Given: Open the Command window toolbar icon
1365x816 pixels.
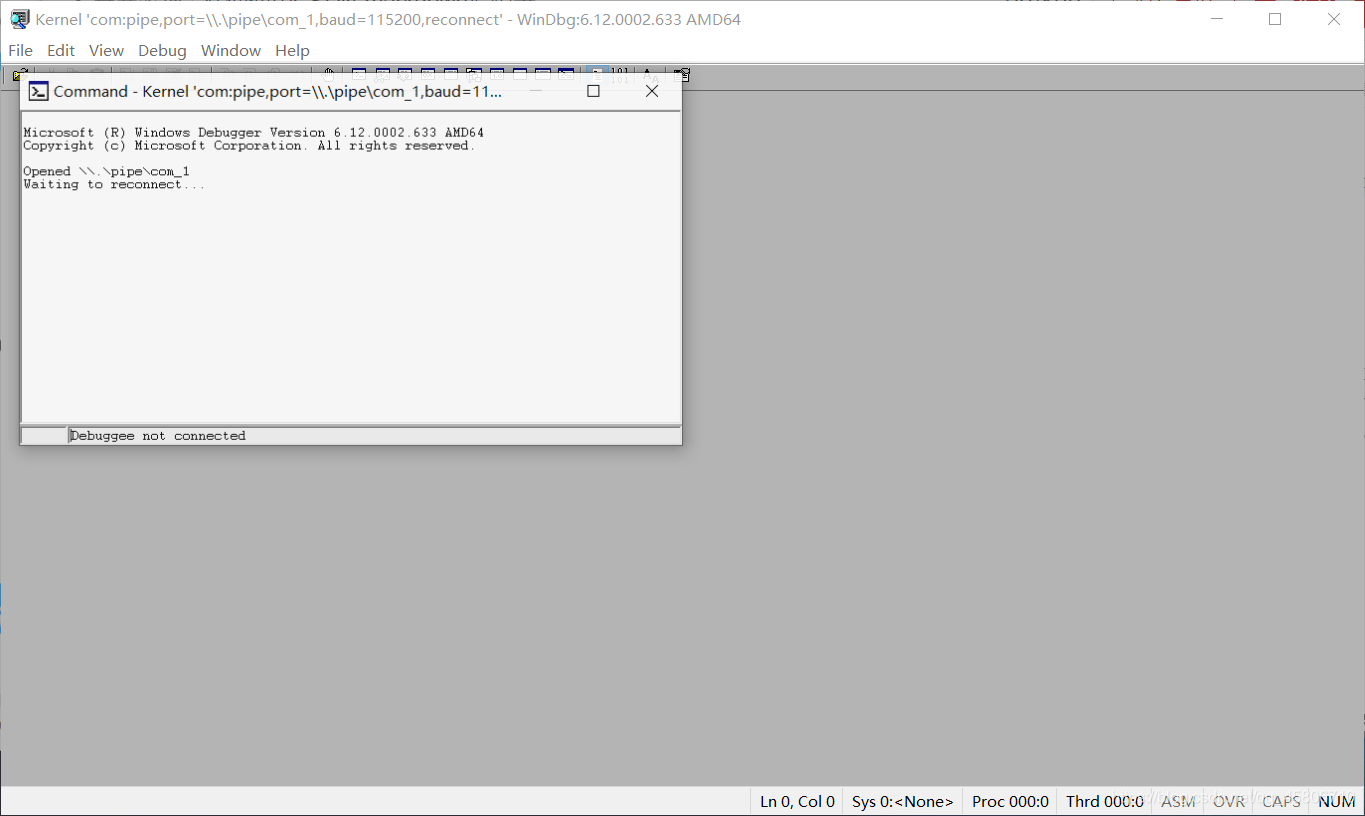Looking at the screenshot, I should coord(359,74).
